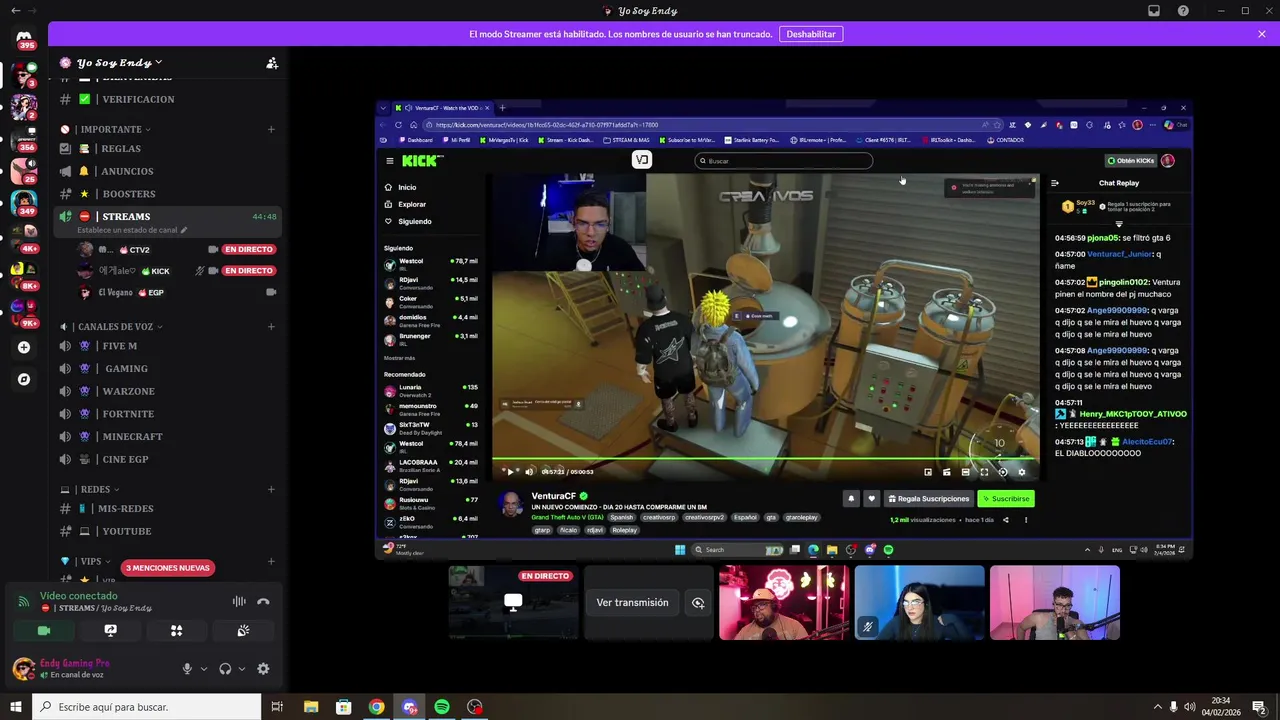
Task: Open microphone input options arrow
Action: click(204, 669)
